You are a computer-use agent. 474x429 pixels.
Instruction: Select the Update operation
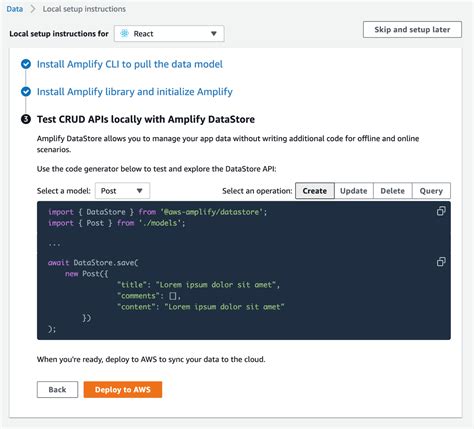[354, 191]
